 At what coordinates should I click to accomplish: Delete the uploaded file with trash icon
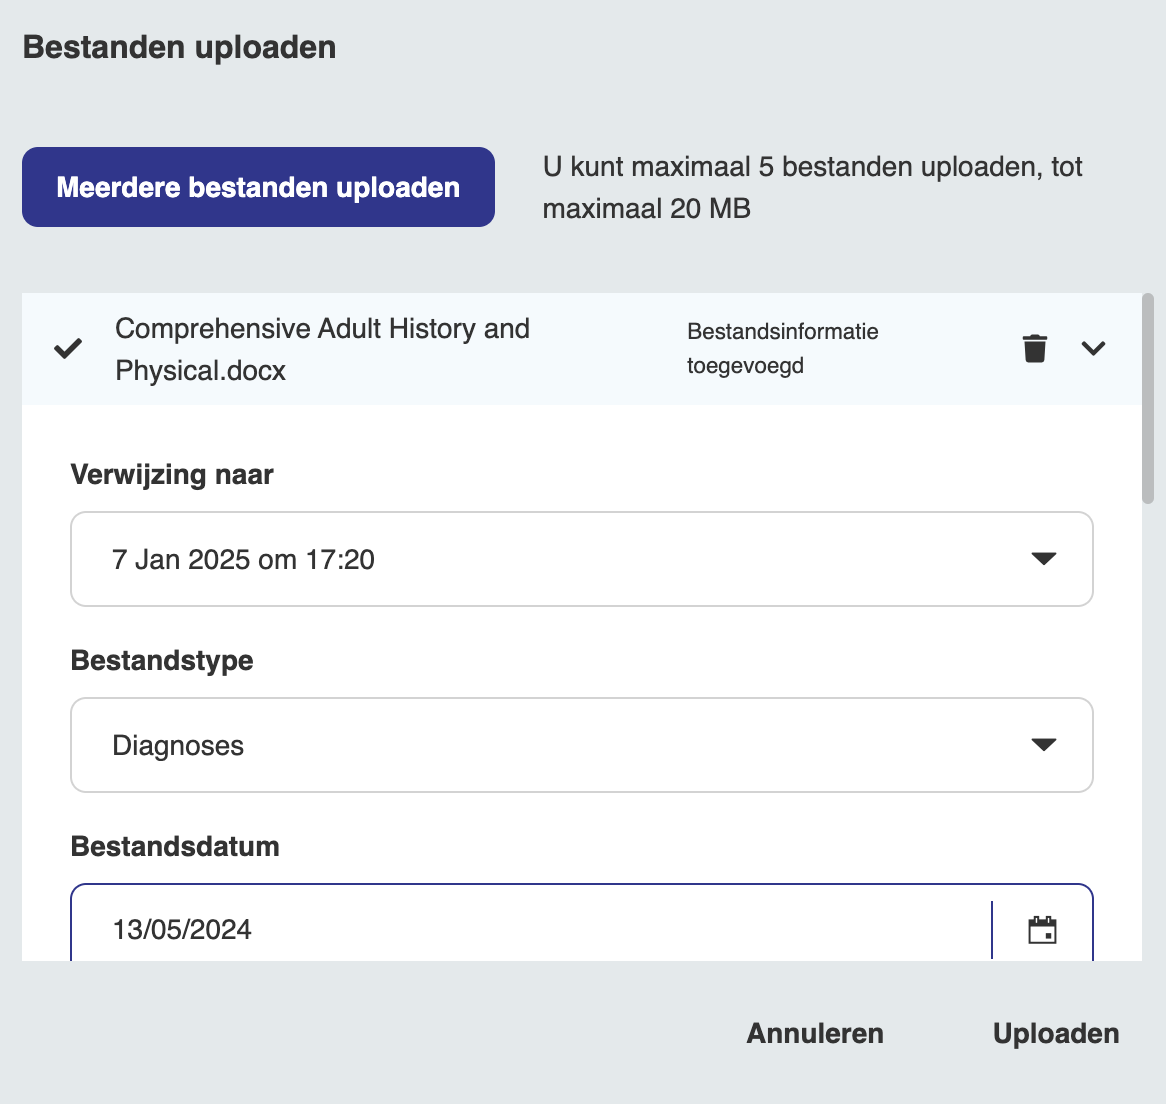coord(1034,349)
